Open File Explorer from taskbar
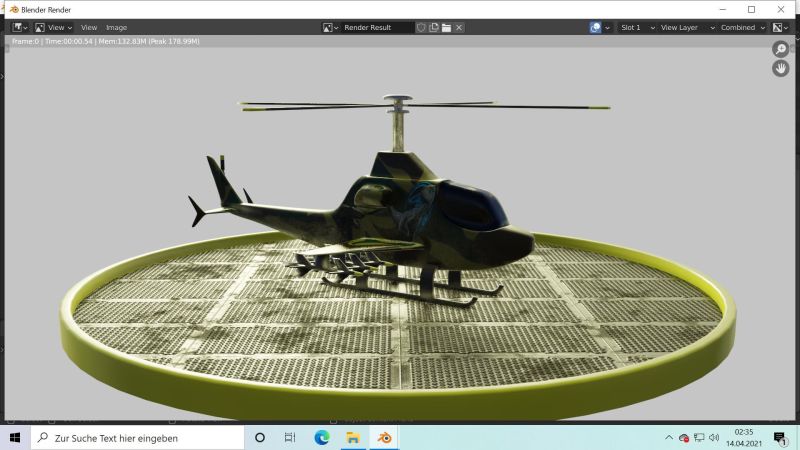The height and width of the screenshot is (450, 800). click(x=353, y=438)
